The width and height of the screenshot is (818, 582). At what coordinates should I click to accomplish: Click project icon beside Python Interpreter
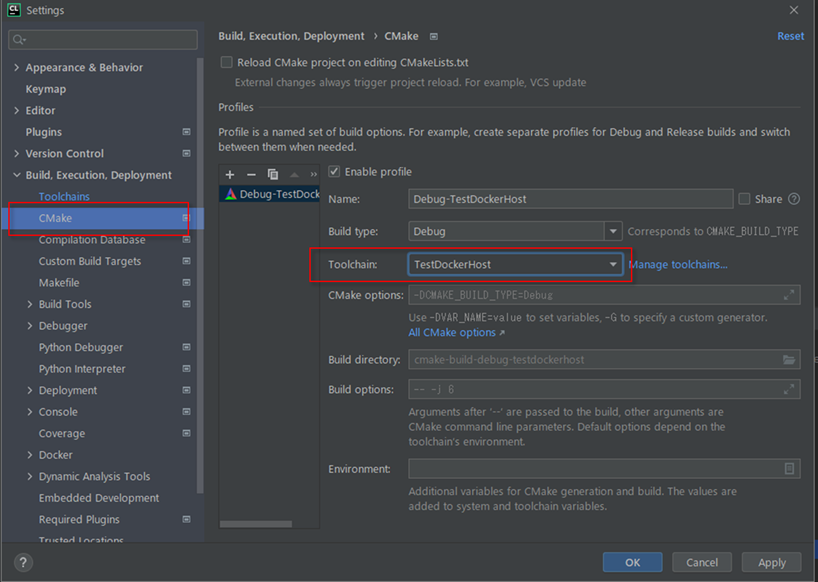(x=186, y=368)
